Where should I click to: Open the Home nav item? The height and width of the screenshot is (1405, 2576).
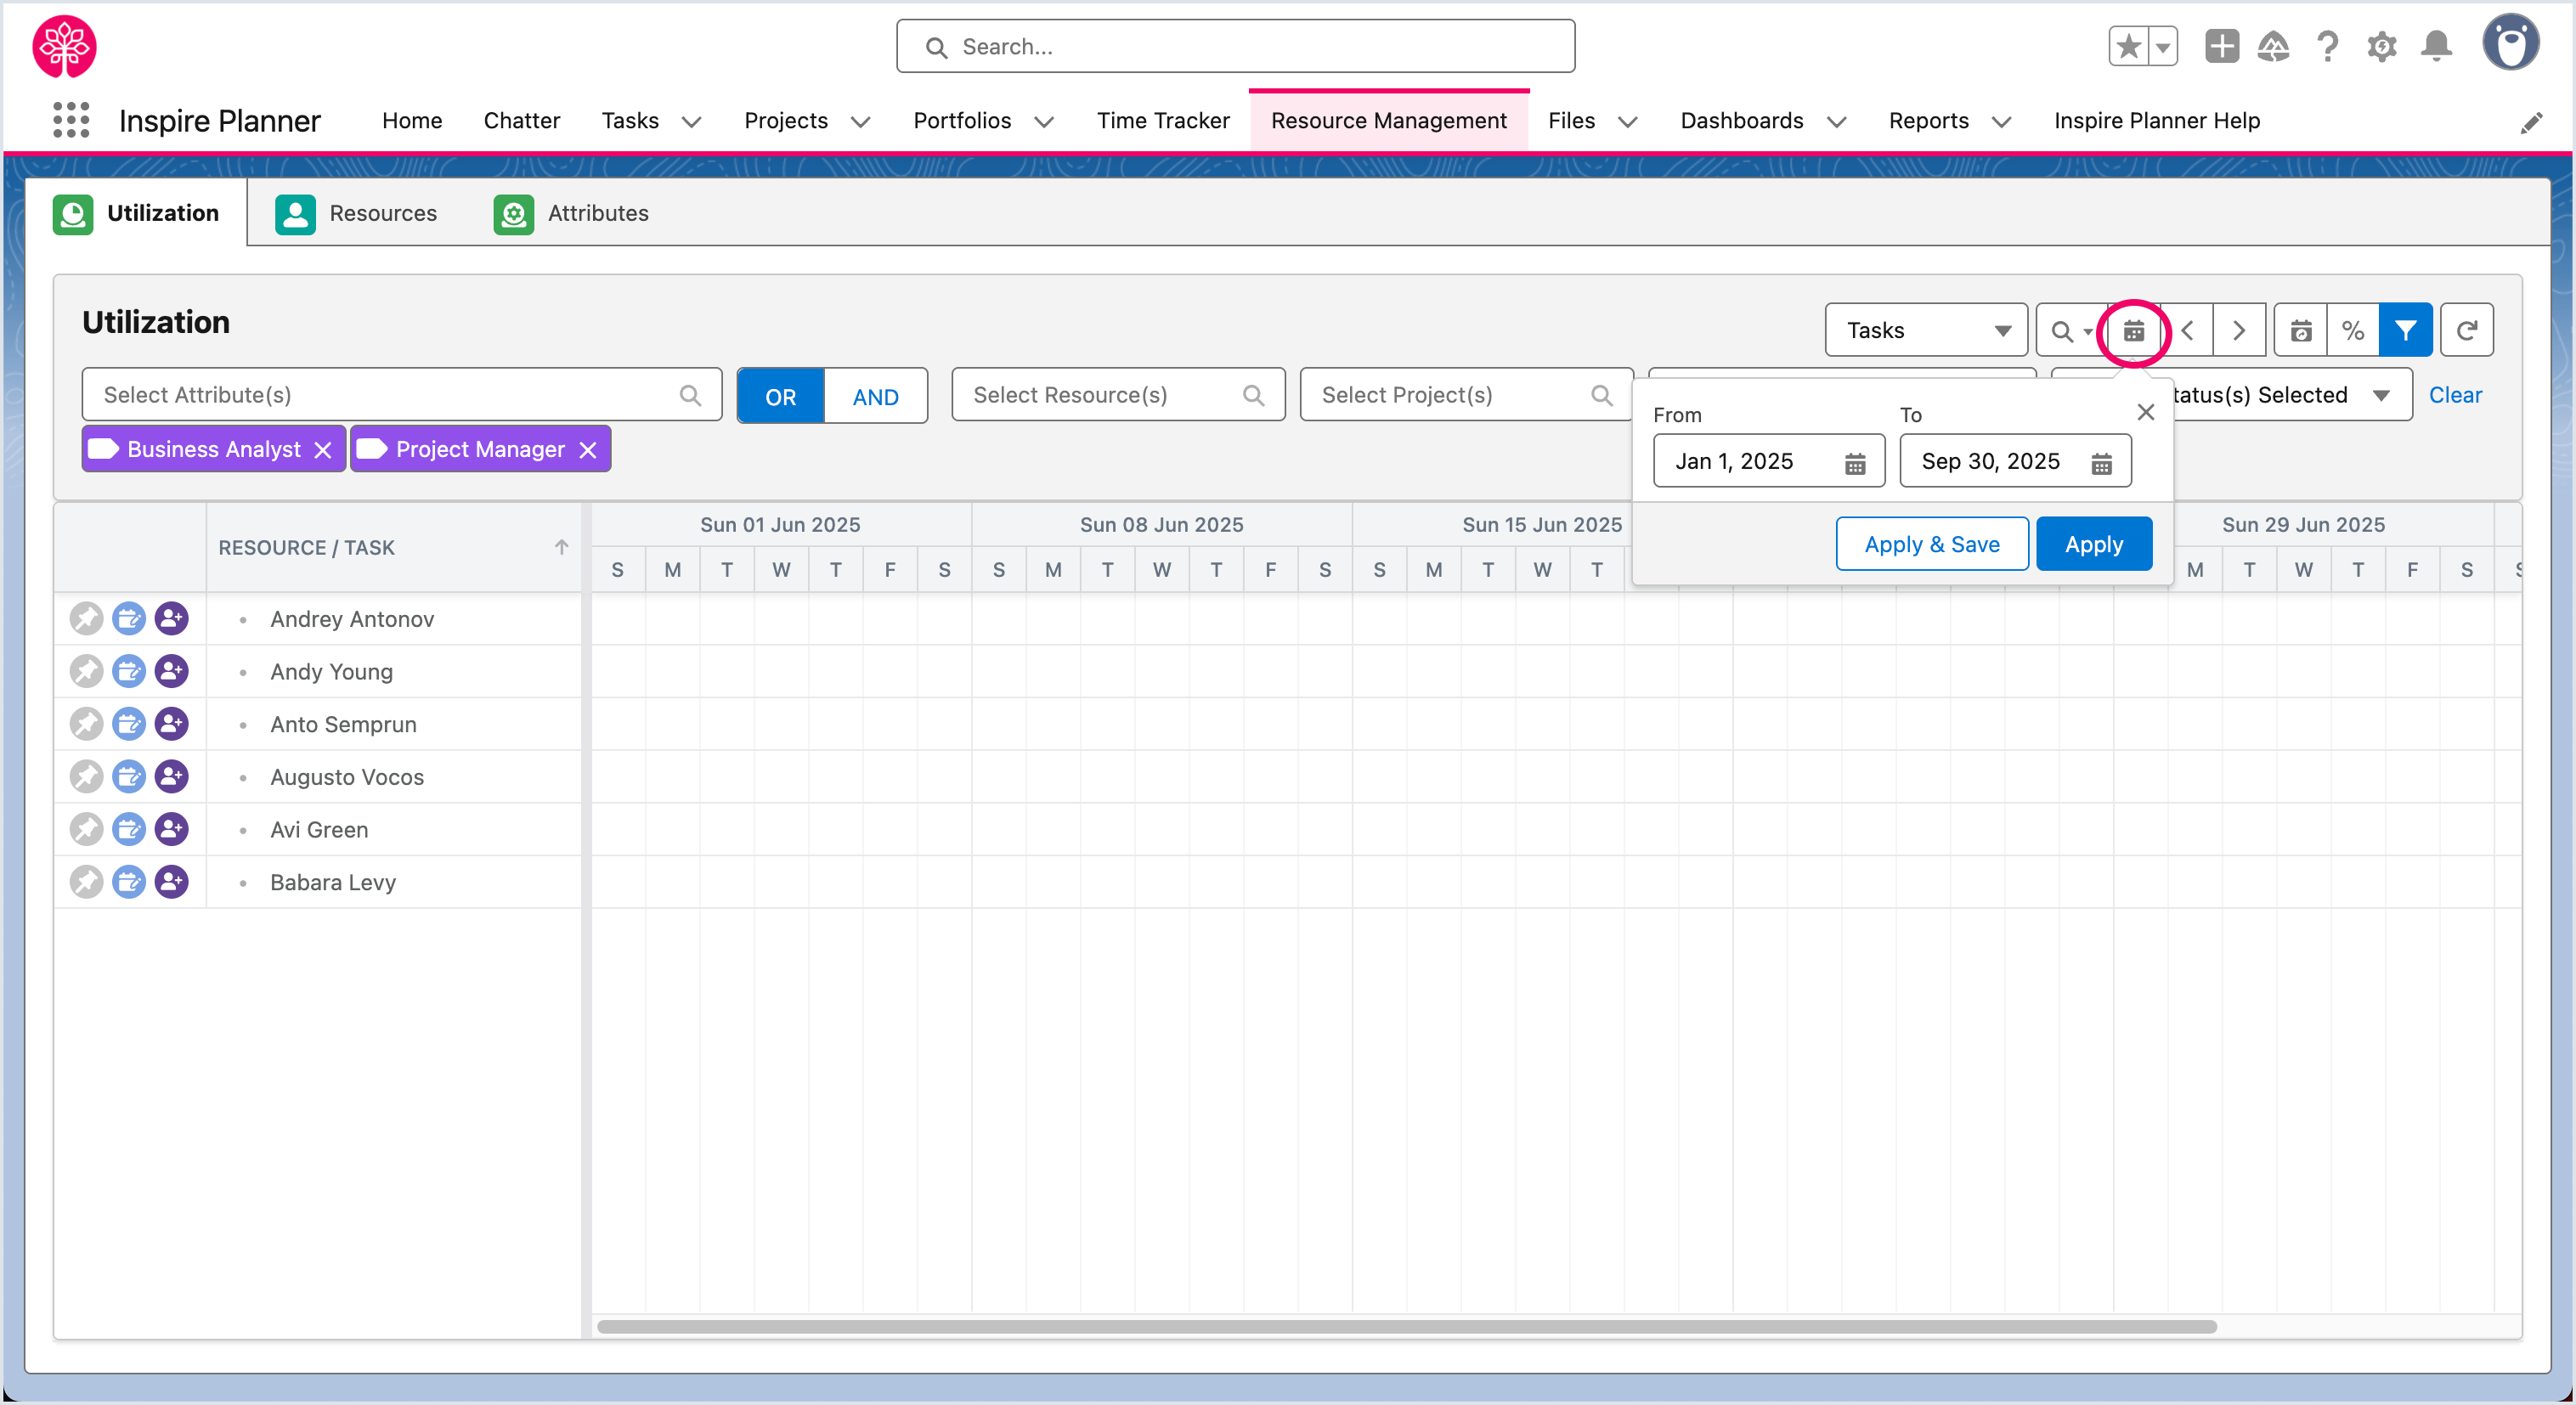[x=412, y=121]
